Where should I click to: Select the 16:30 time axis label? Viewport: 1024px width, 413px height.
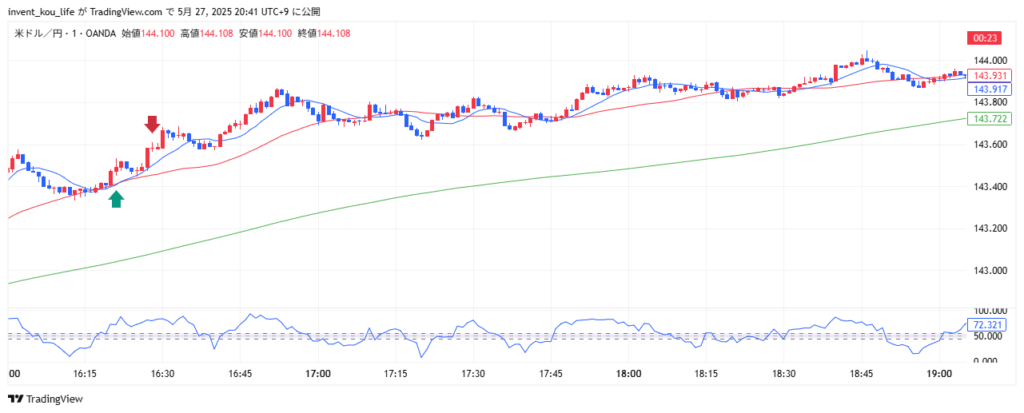coord(163,373)
